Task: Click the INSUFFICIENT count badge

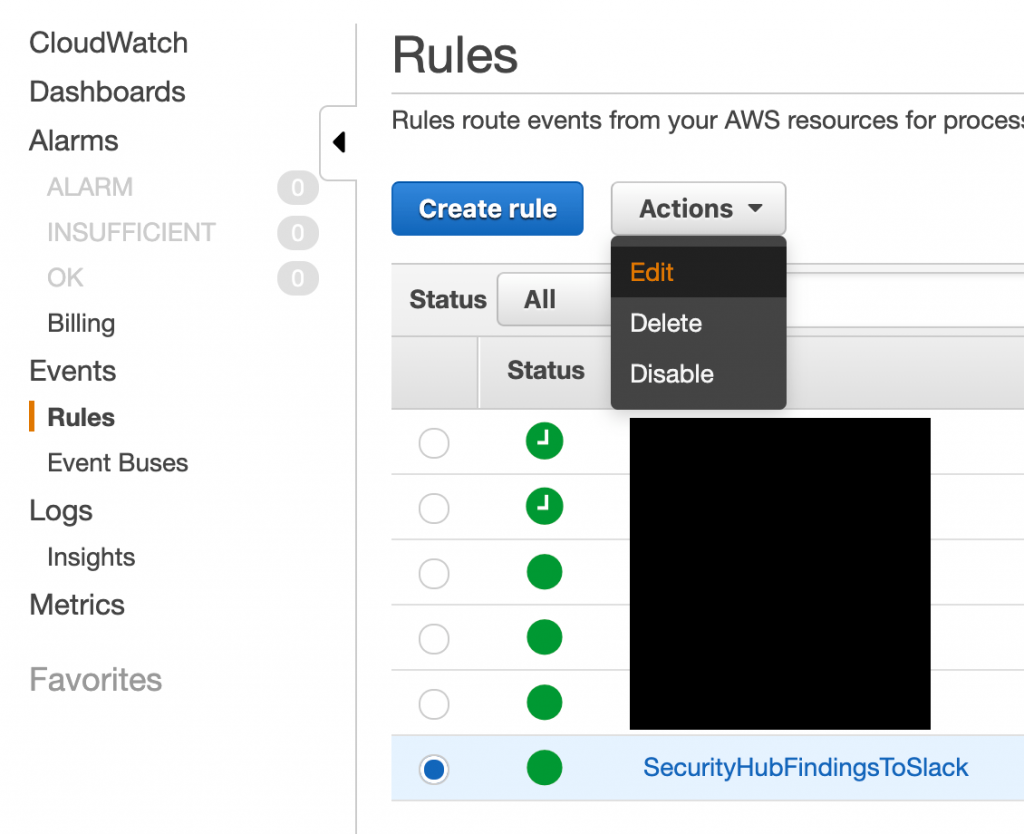Action: 298,233
